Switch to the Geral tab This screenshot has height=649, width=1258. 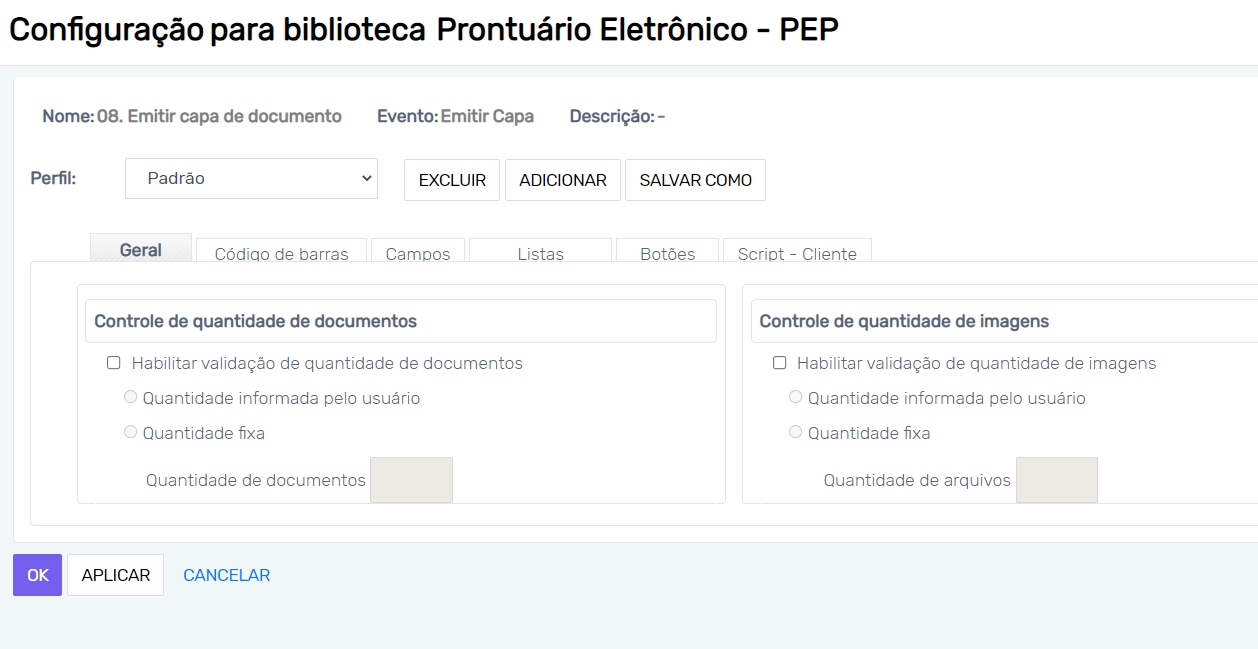(141, 250)
